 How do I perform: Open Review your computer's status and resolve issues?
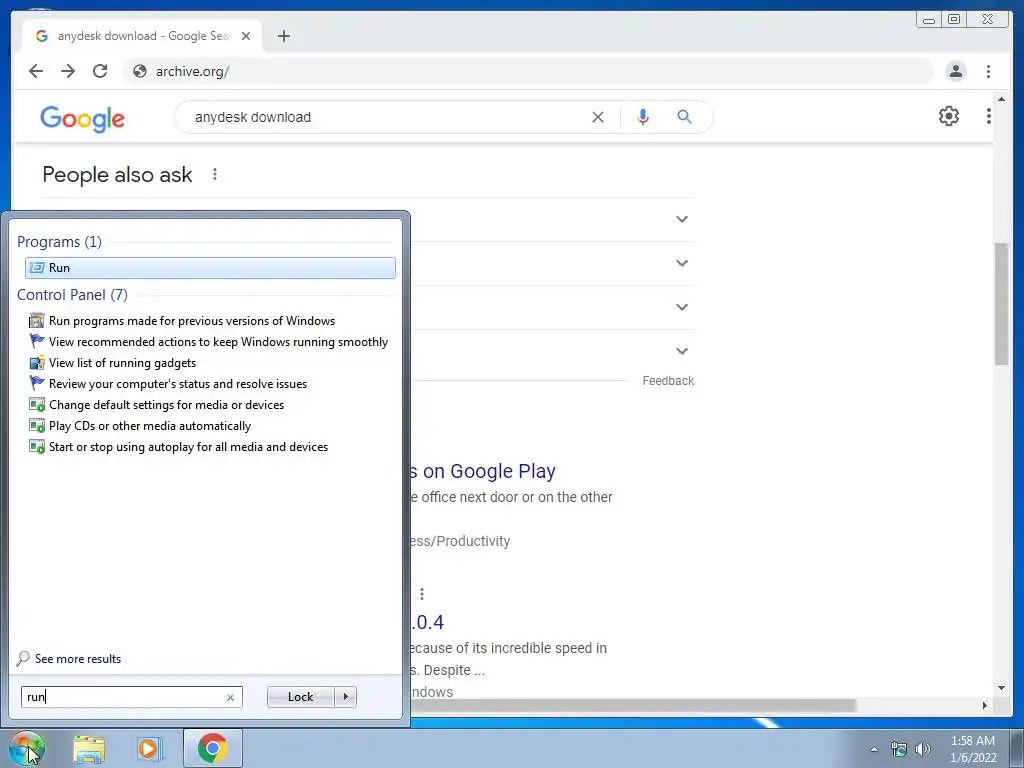tap(168, 383)
